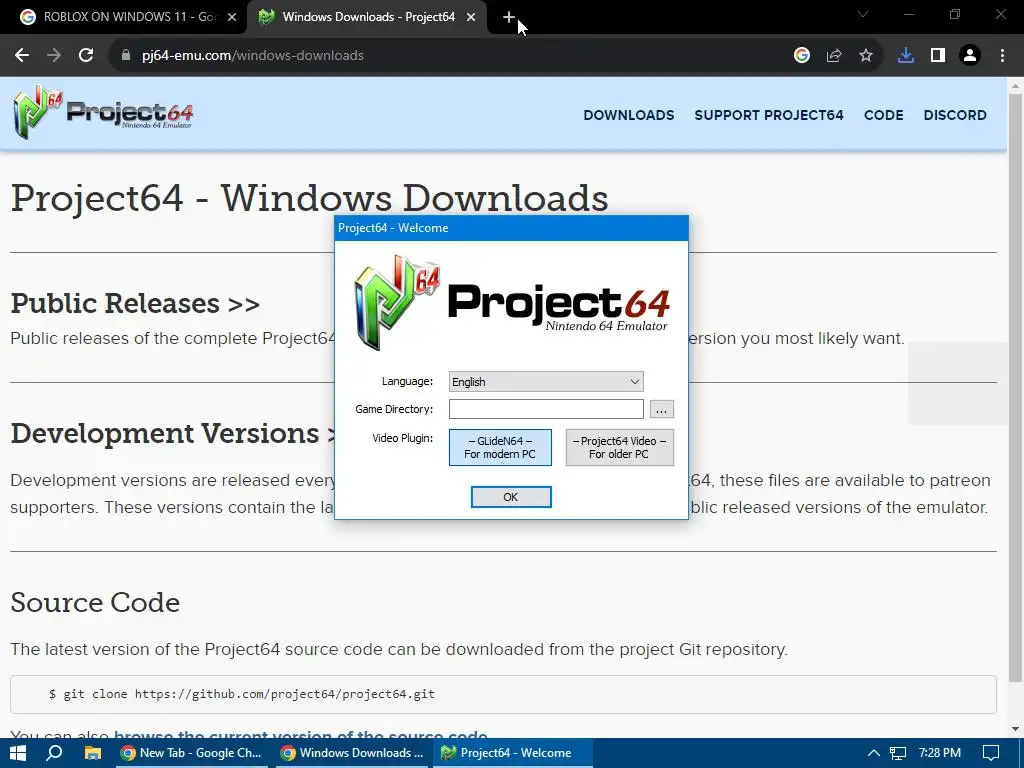
Task: Close the ROBLOX ON WINDOWS 11 tab
Action: pos(232,18)
